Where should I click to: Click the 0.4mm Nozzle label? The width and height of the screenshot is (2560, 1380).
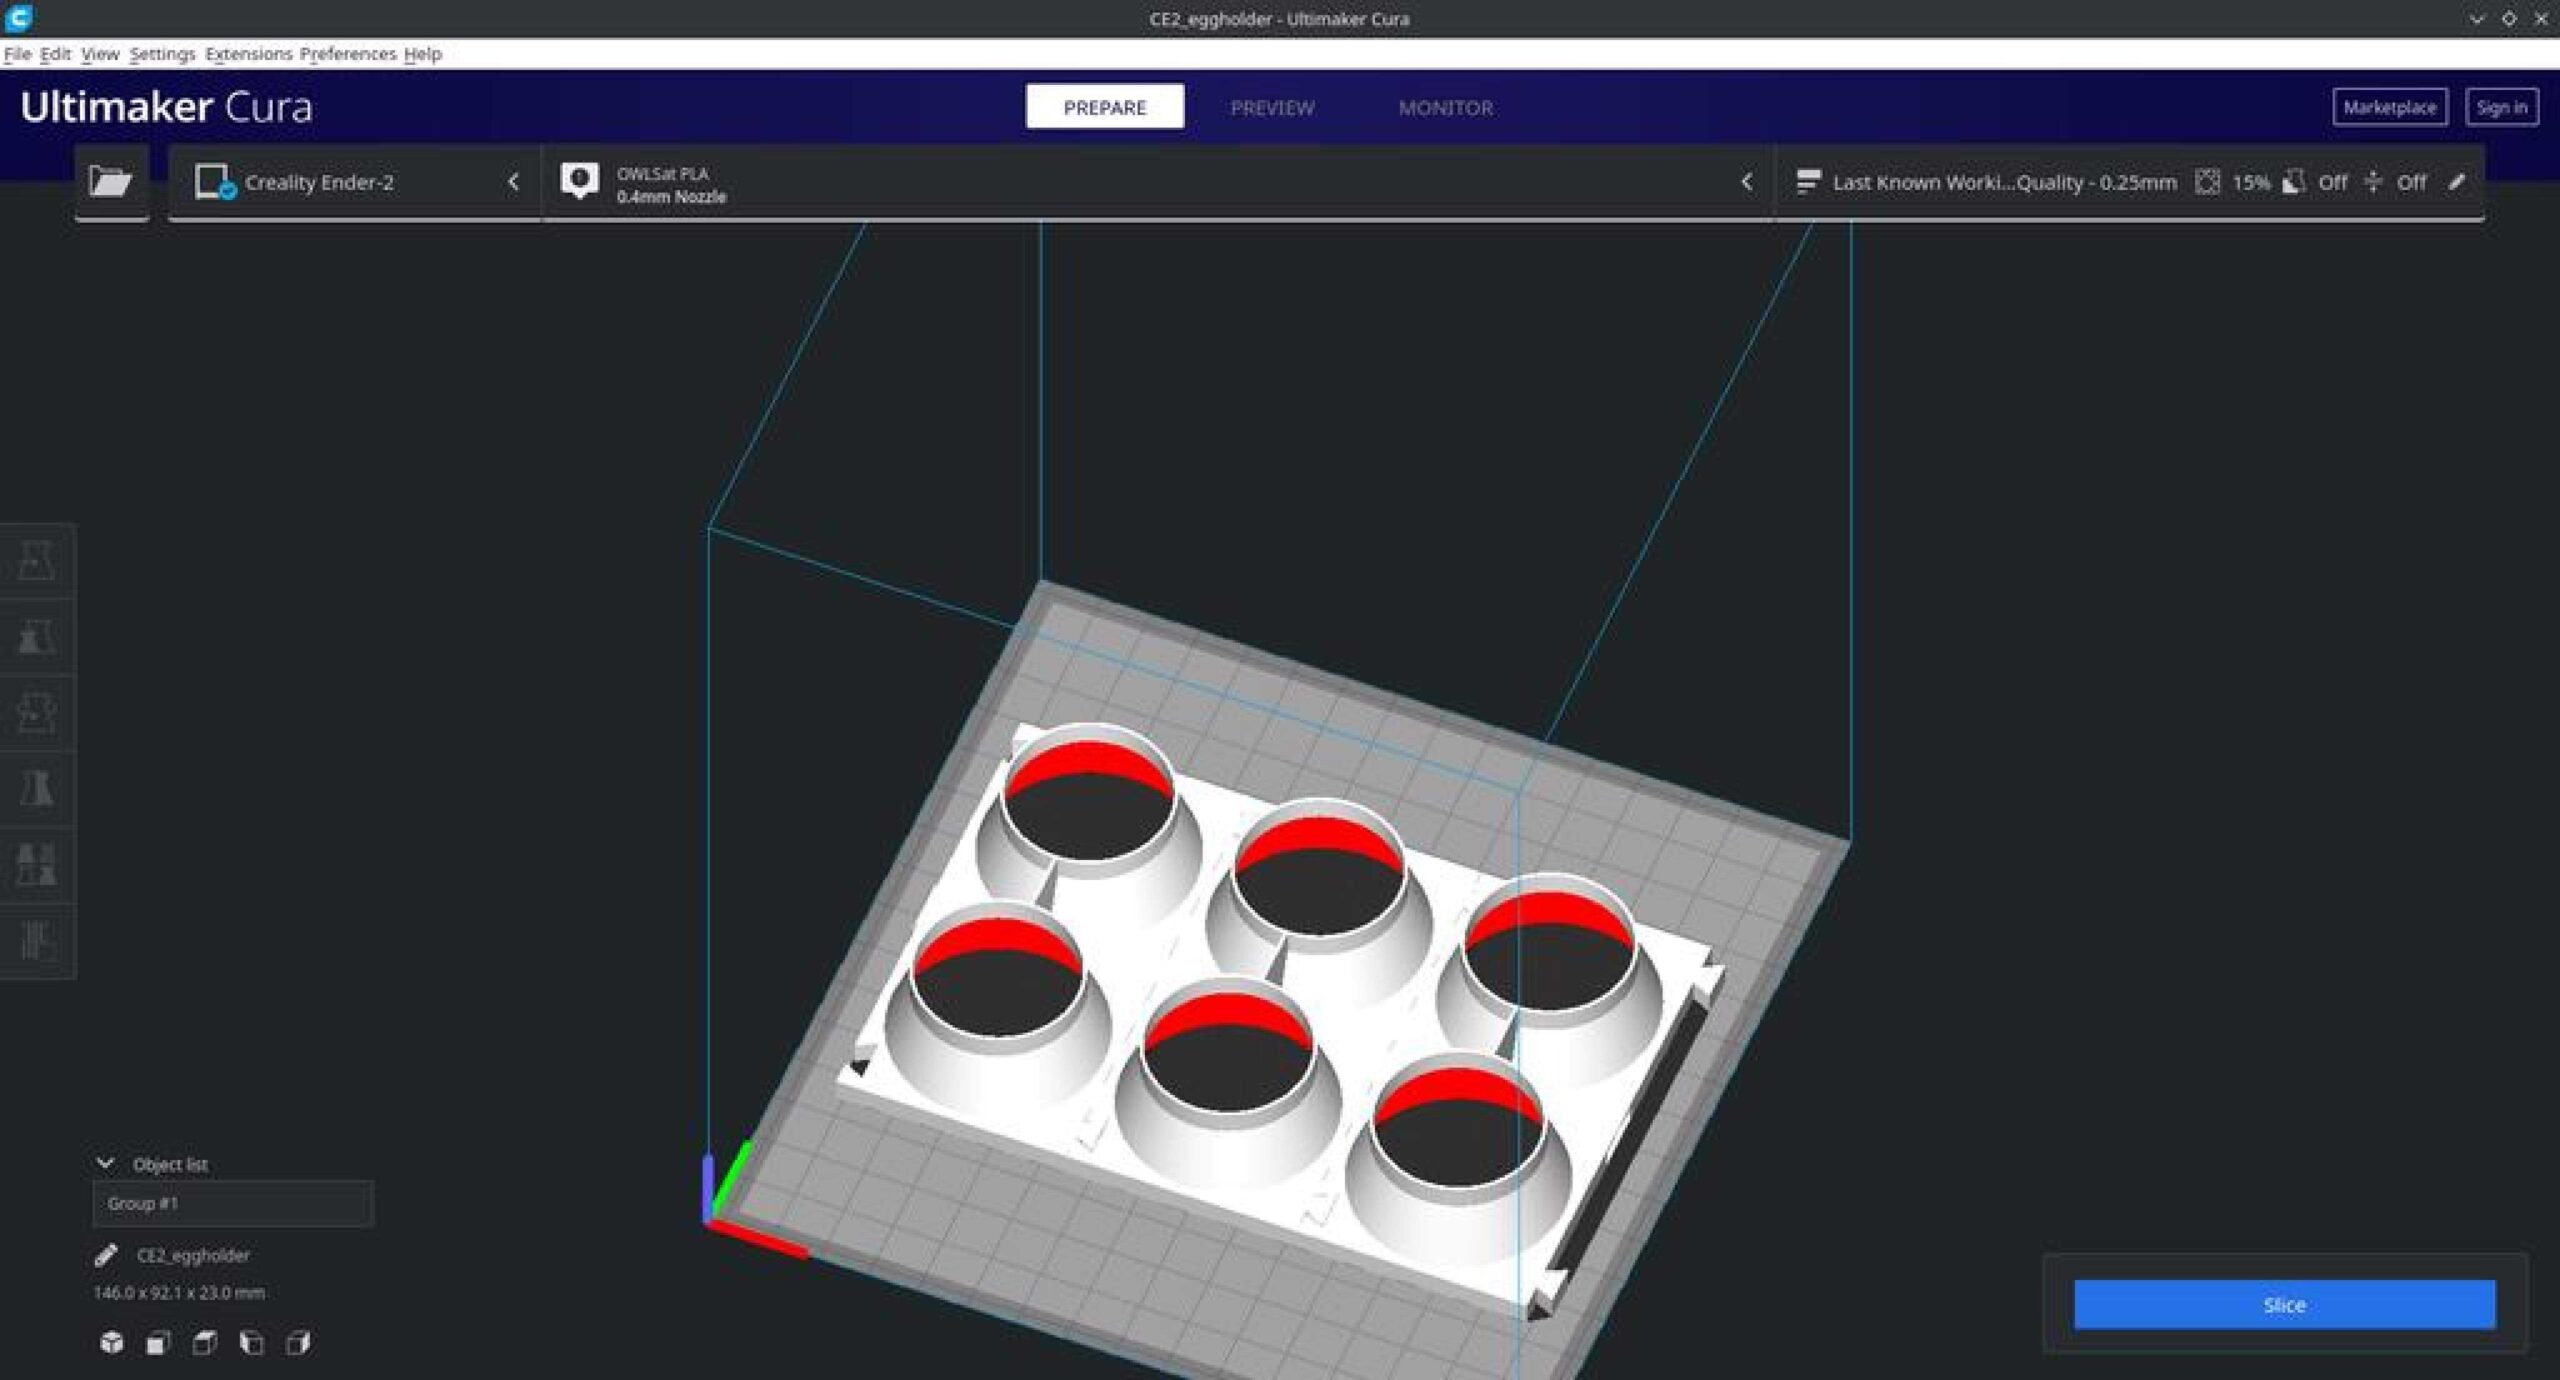click(671, 197)
